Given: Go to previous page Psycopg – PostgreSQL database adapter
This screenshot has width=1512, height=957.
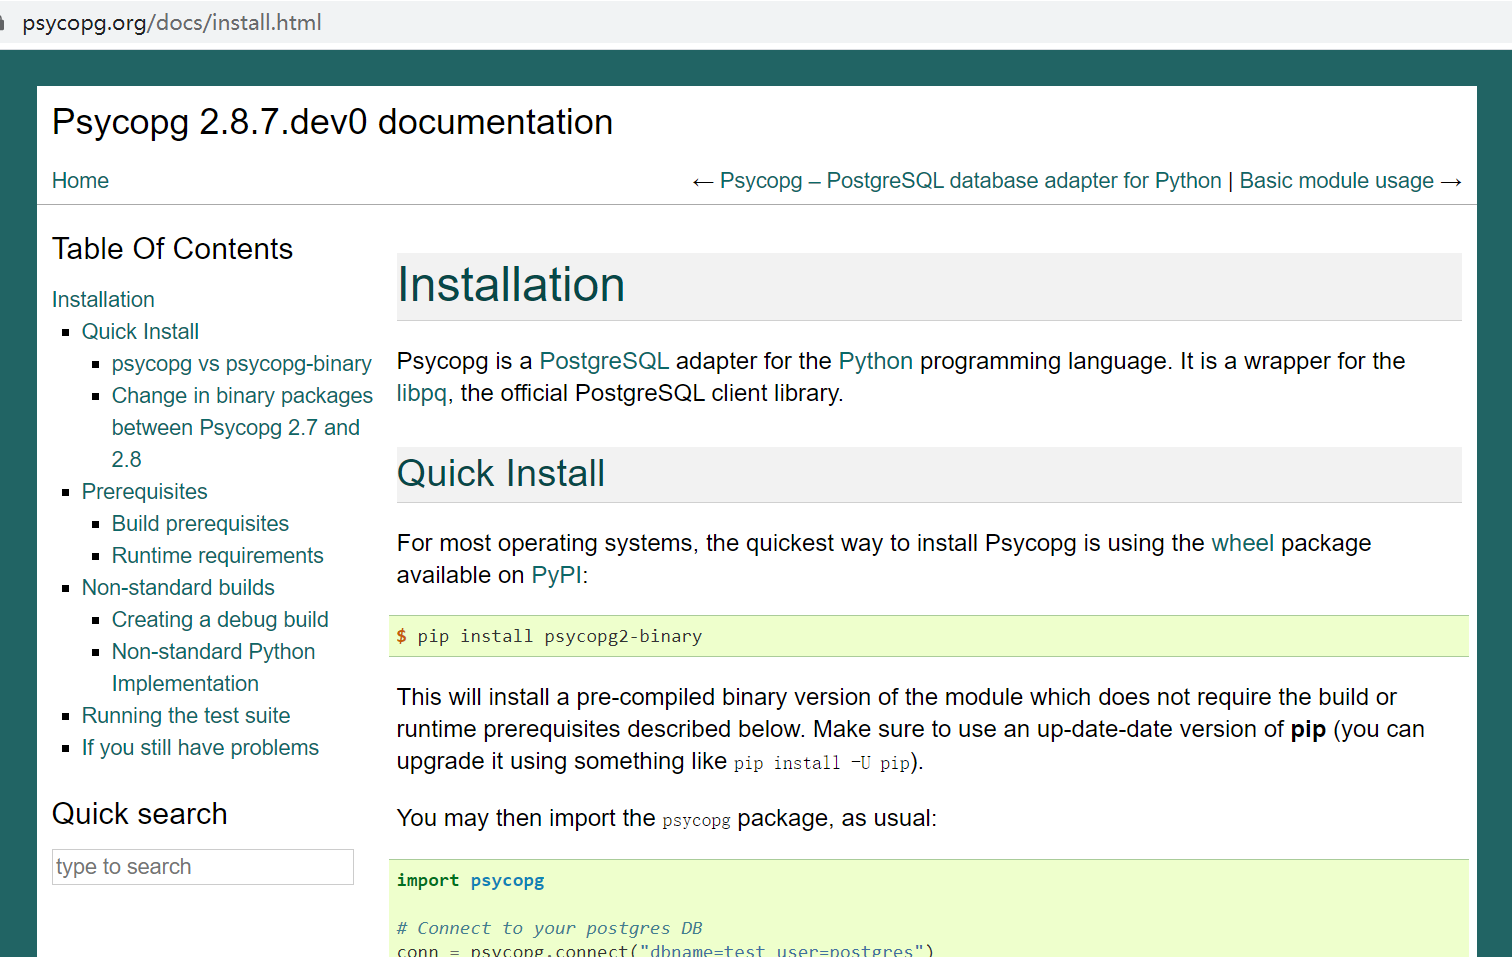Looking at the screenshot, I should click(970, 181).
